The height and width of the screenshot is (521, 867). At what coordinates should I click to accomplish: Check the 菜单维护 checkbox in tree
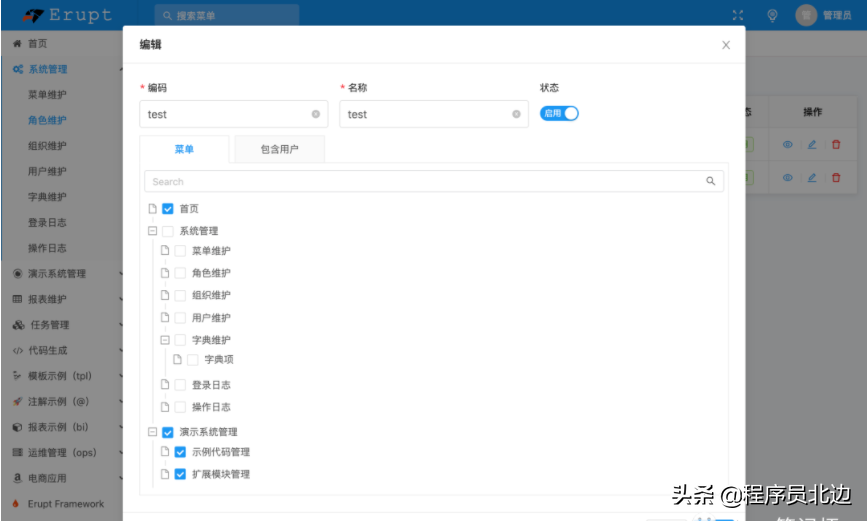[x=180, y=251]
